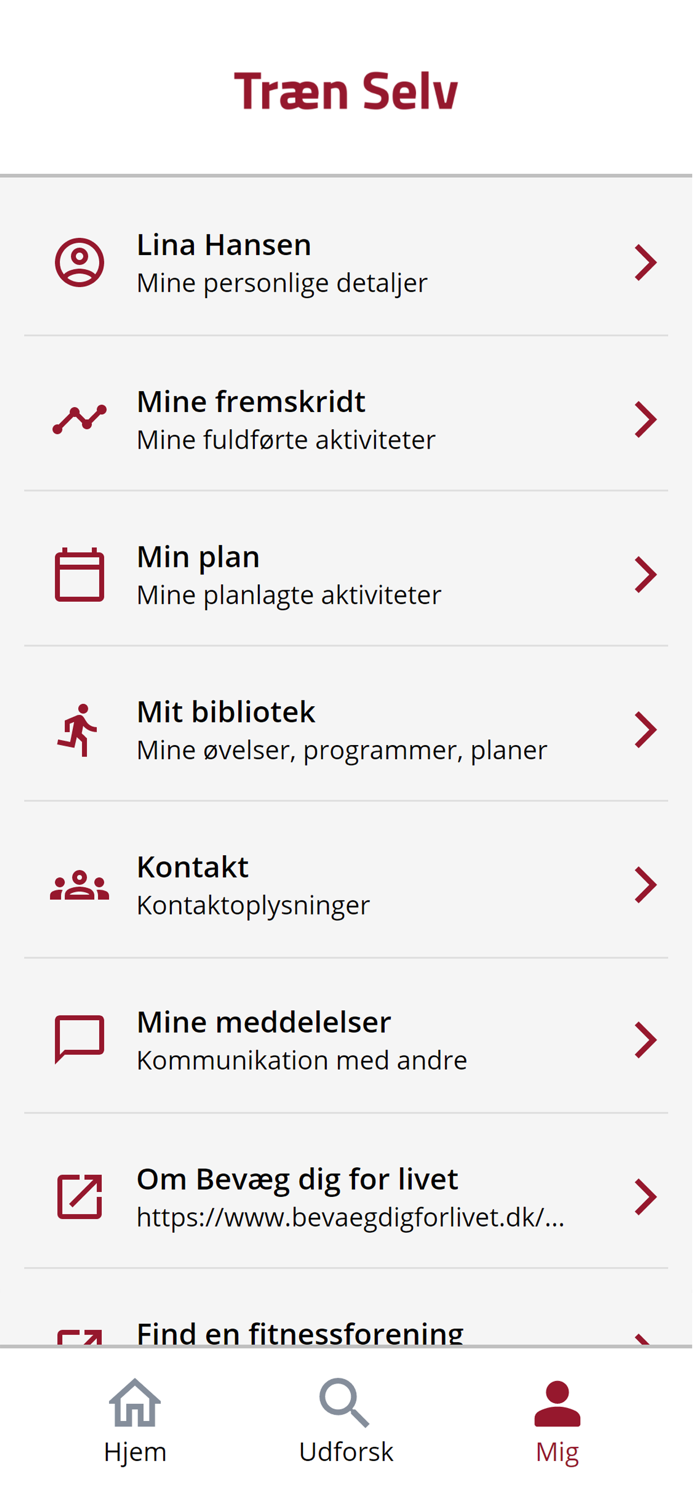Expand the chevron next to Lina Hansen
The image size is (693, 1500).
point(647,262)
